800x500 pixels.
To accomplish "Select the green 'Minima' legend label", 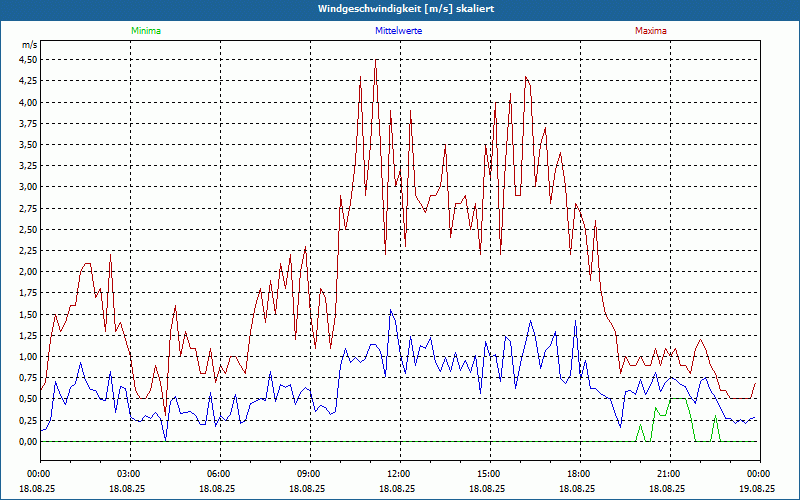I will (146, 31).
